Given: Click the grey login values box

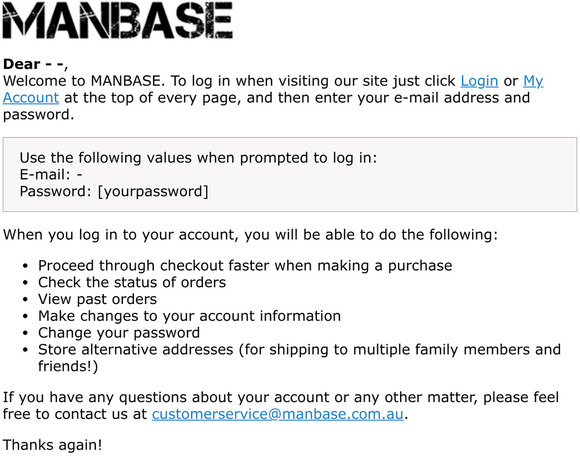Looking at the screenshot, I should pyautogui.click(x=290, y=175).
